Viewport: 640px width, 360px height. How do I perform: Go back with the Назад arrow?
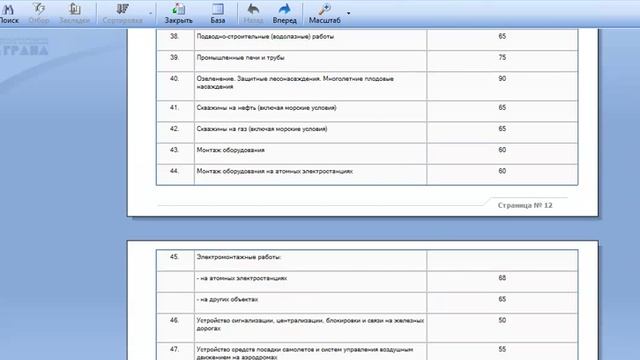pos(253,13)
